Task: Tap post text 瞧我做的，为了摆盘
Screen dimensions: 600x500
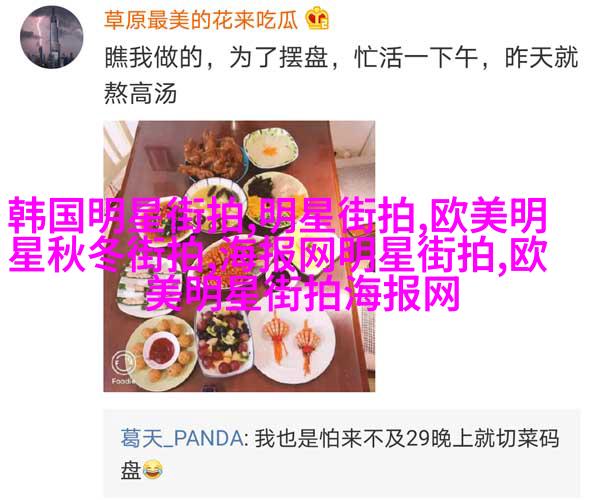Action: pyautogui.click(x=216, y=58)
